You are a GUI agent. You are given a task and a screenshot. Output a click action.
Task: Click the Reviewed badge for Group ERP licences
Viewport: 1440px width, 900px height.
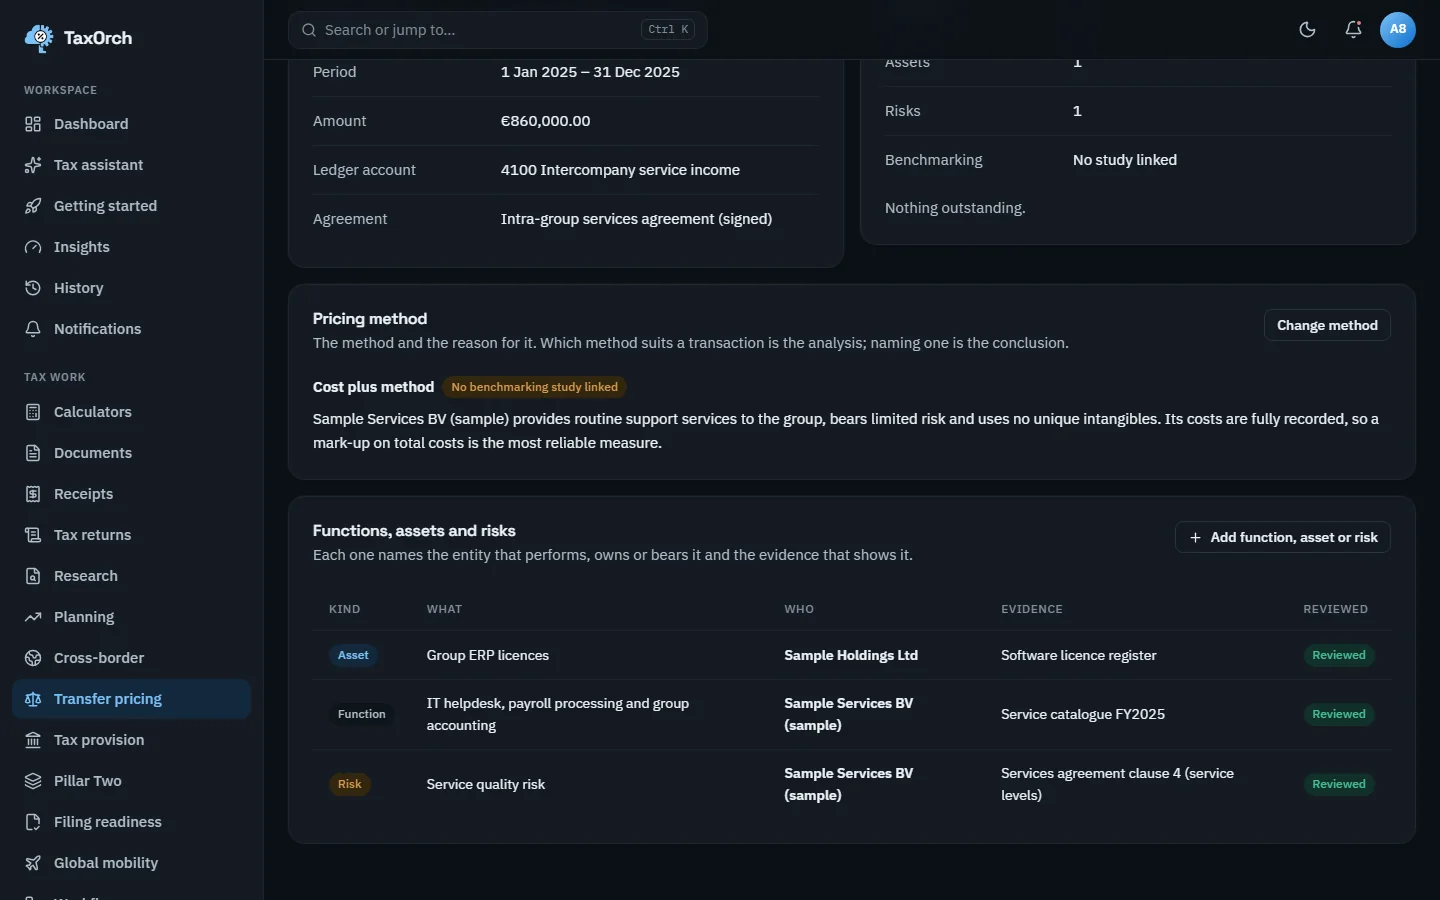[1339, 656]
